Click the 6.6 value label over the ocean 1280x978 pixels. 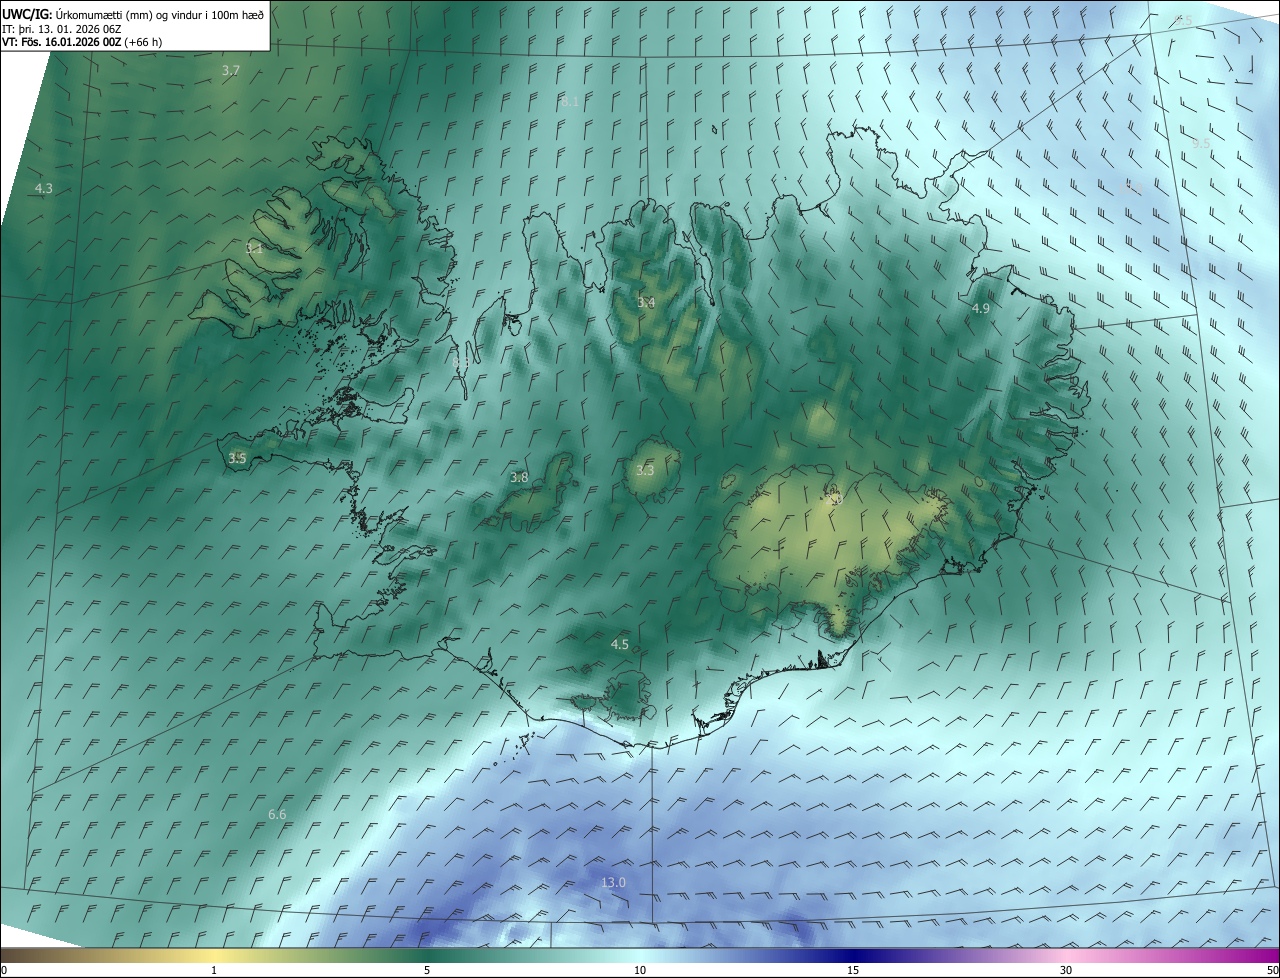click(x=277, y=814)
